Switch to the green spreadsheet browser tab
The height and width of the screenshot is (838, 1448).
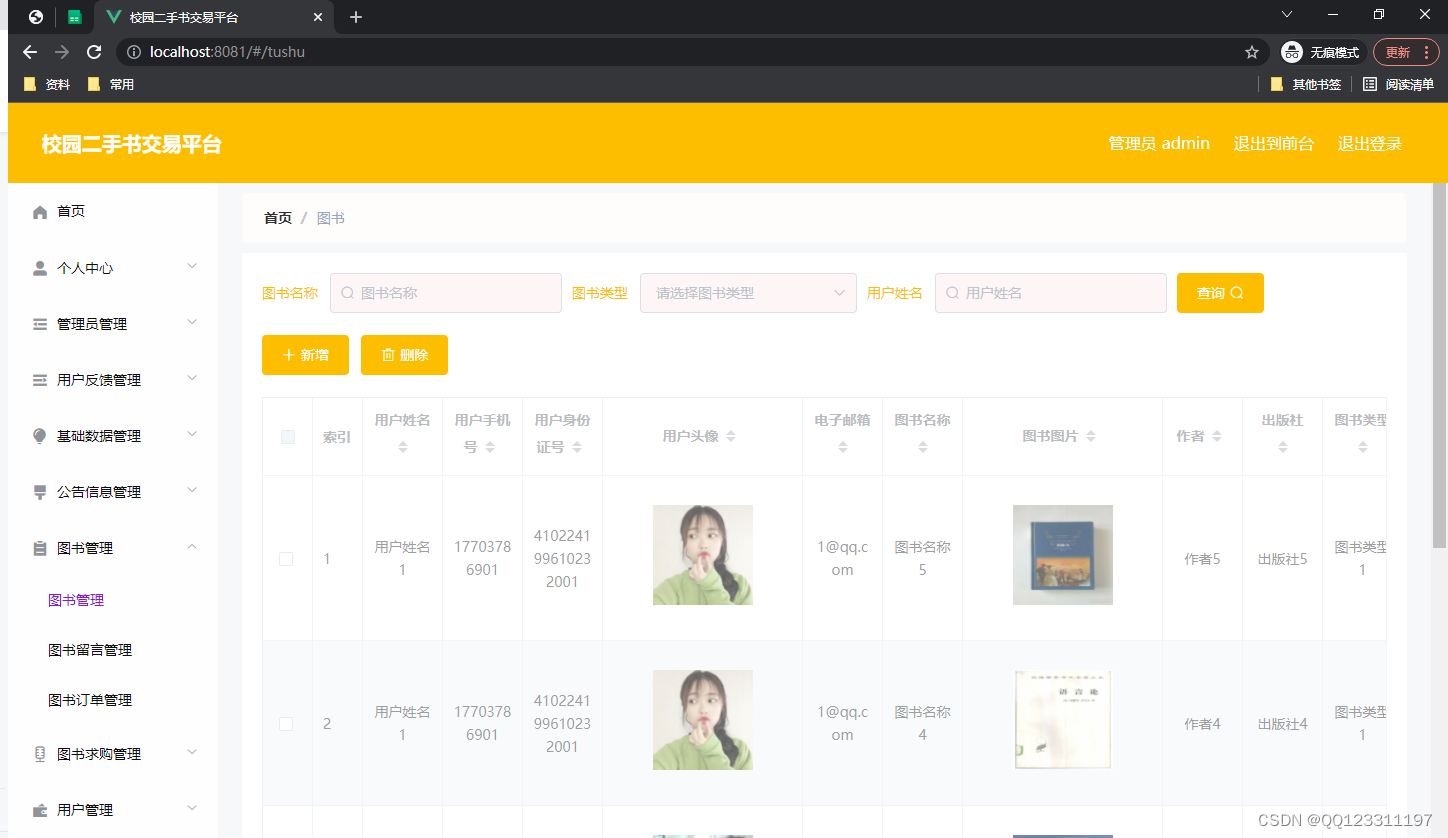(x=74, y=17)
